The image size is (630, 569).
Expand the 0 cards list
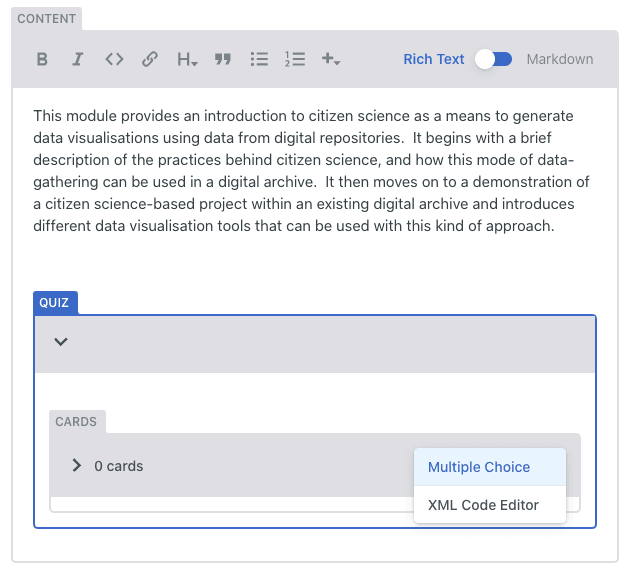(77, 466)
